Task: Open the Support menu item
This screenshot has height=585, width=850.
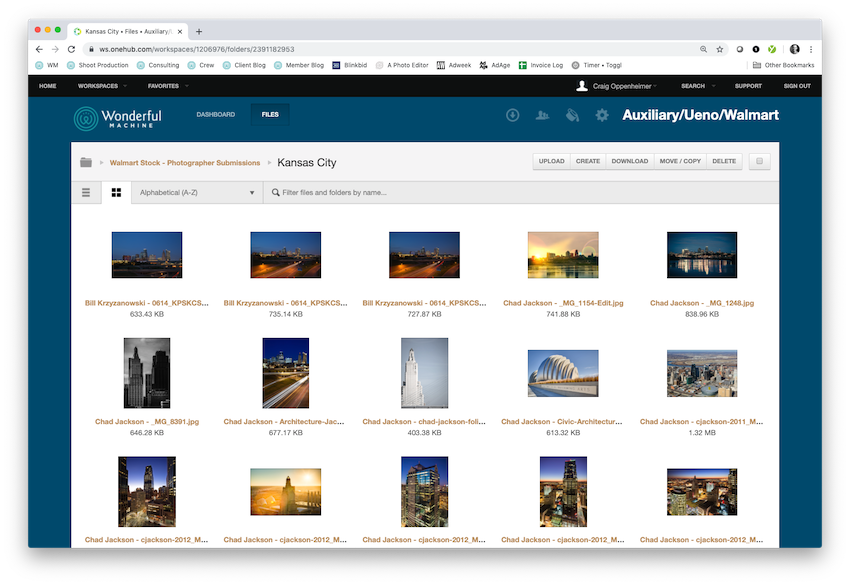Action: click(748, 86)
